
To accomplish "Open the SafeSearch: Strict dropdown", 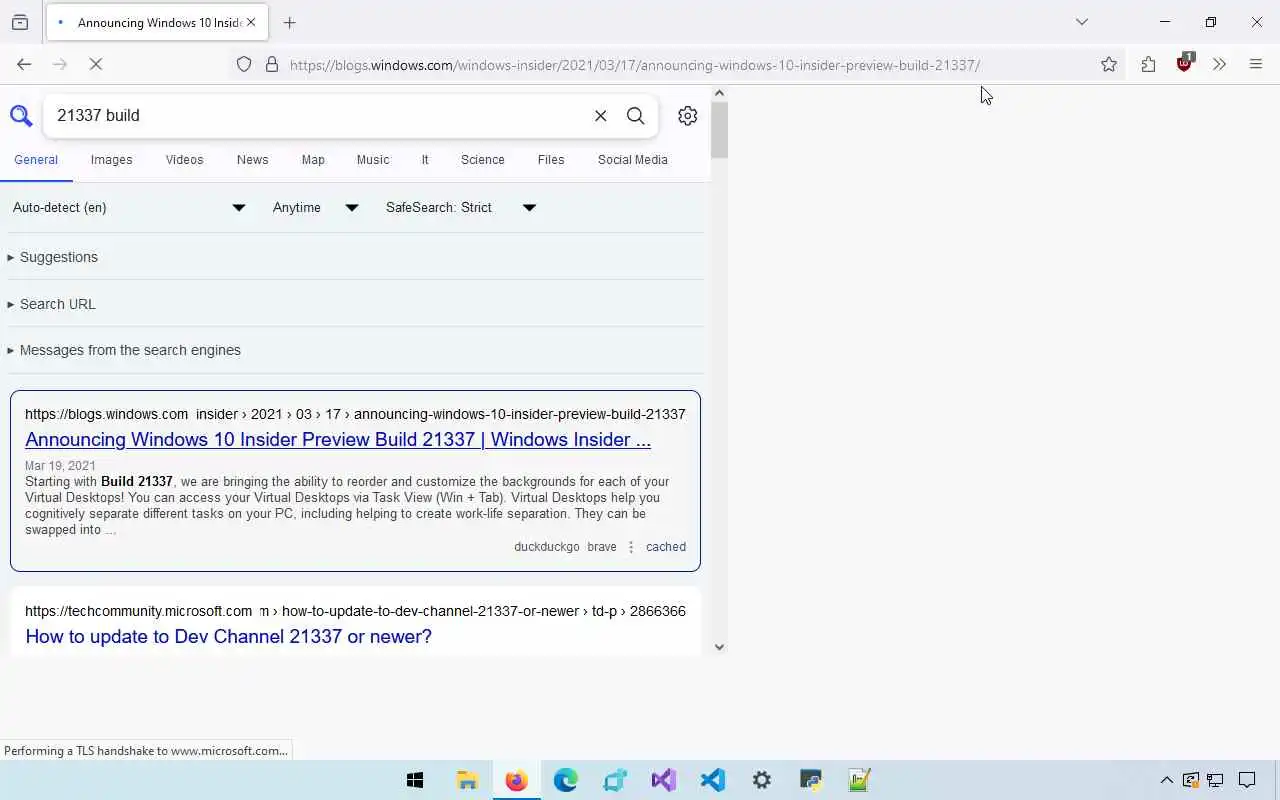I will click(x=461, y=207).
